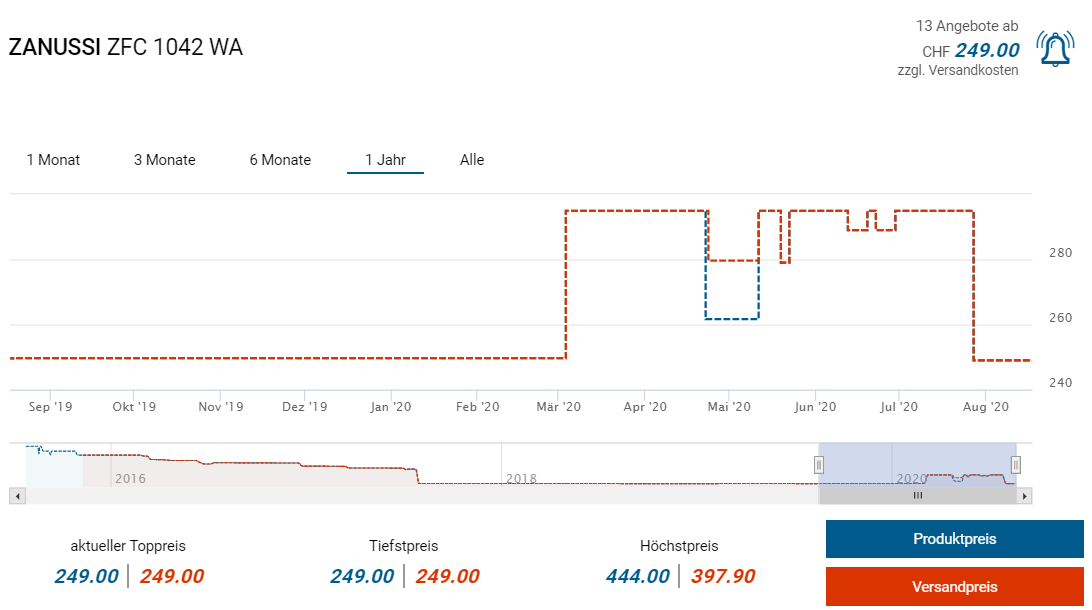Screen dimensions: 1092x610
Task: Click the Höchstpreis 444.00 value
Action: (637, 576)
